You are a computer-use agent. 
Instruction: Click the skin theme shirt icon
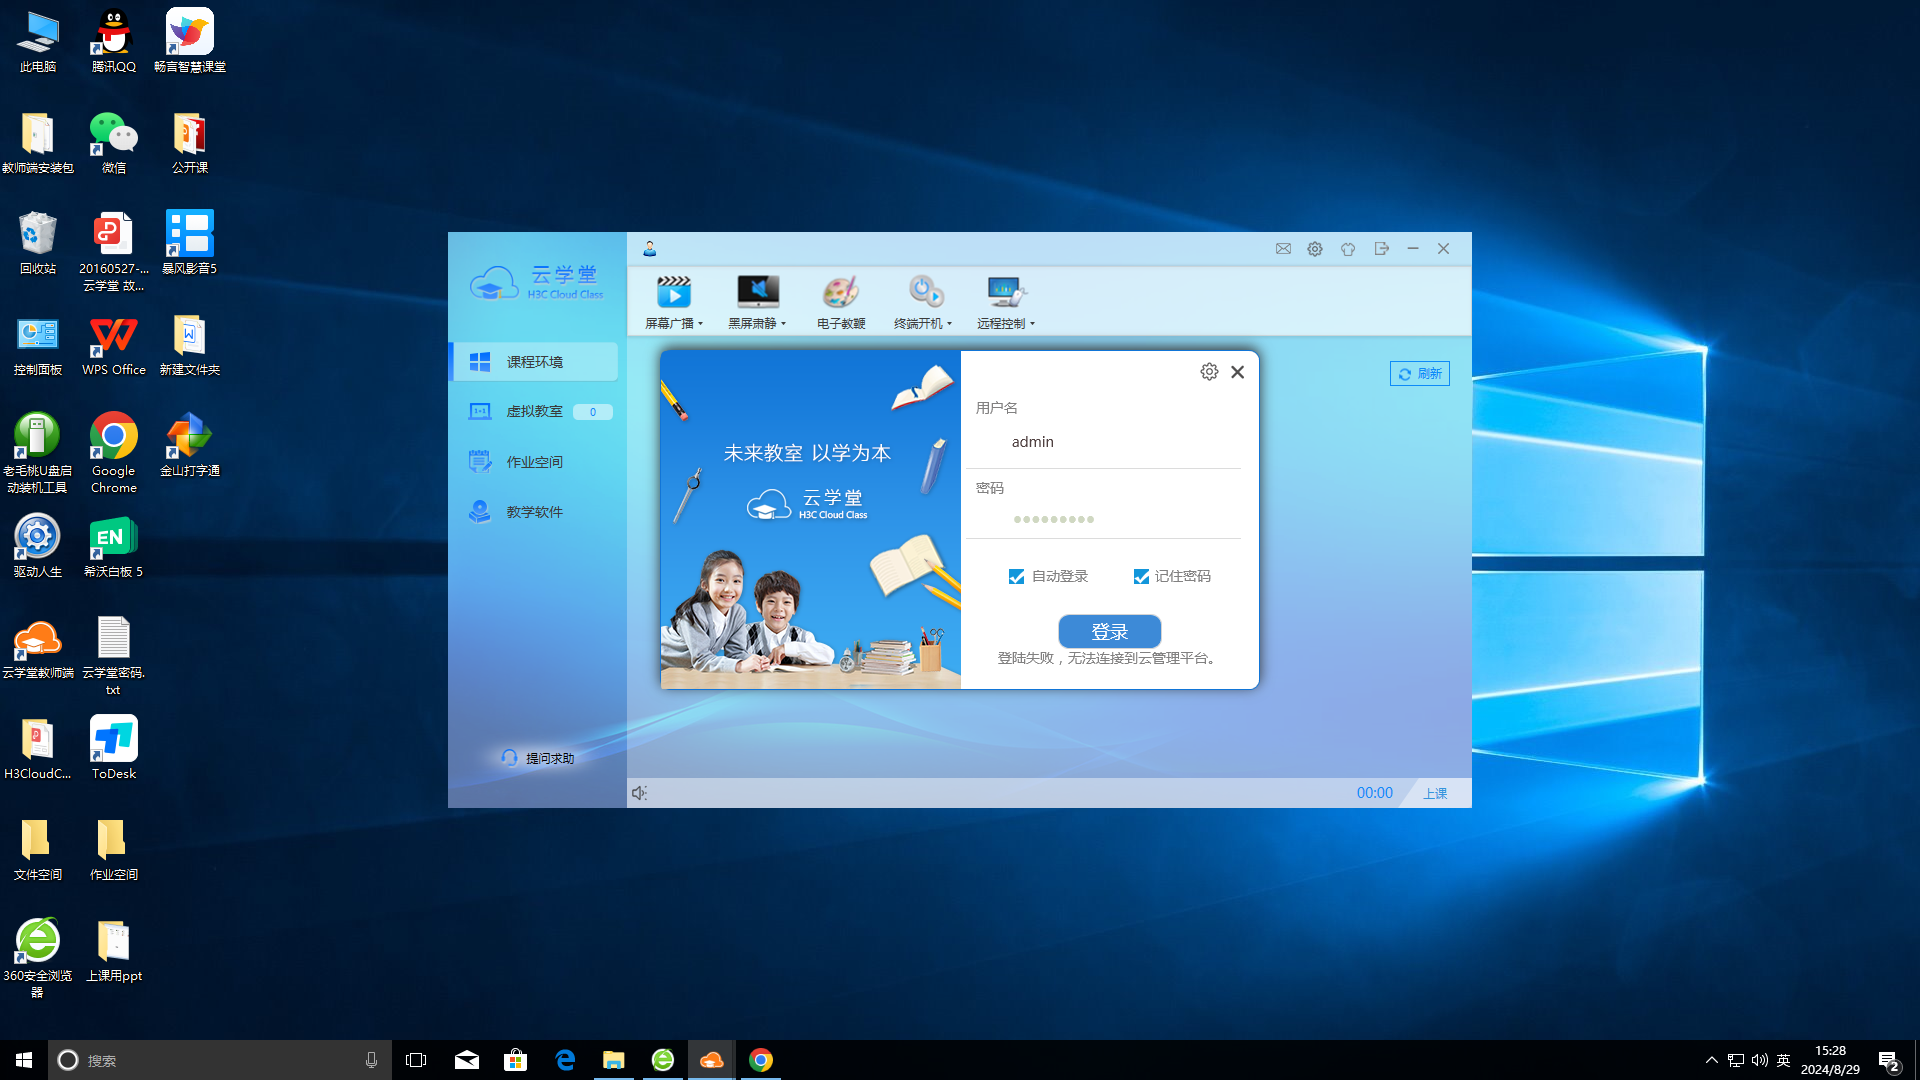click(x=1348, y=249)
